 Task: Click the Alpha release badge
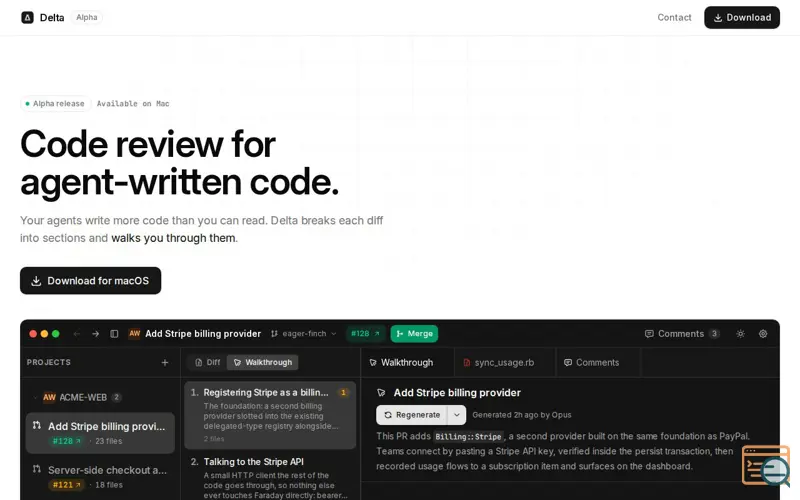(x=55, y=104)
